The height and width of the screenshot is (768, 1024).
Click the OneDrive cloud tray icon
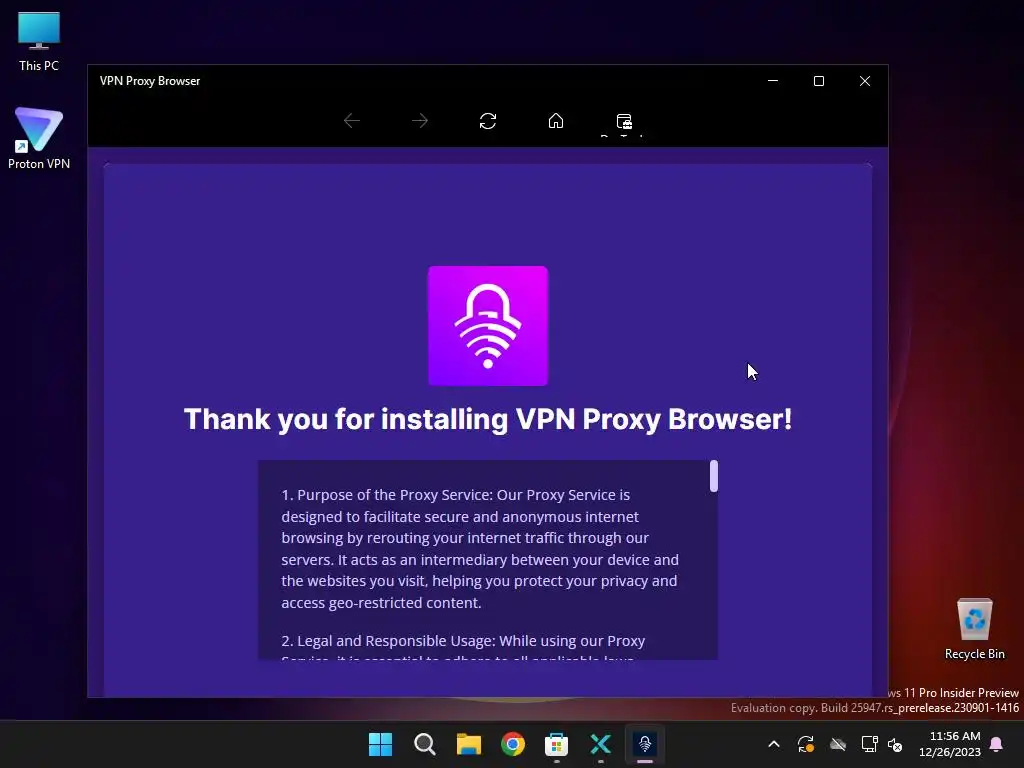coord(838,744)
